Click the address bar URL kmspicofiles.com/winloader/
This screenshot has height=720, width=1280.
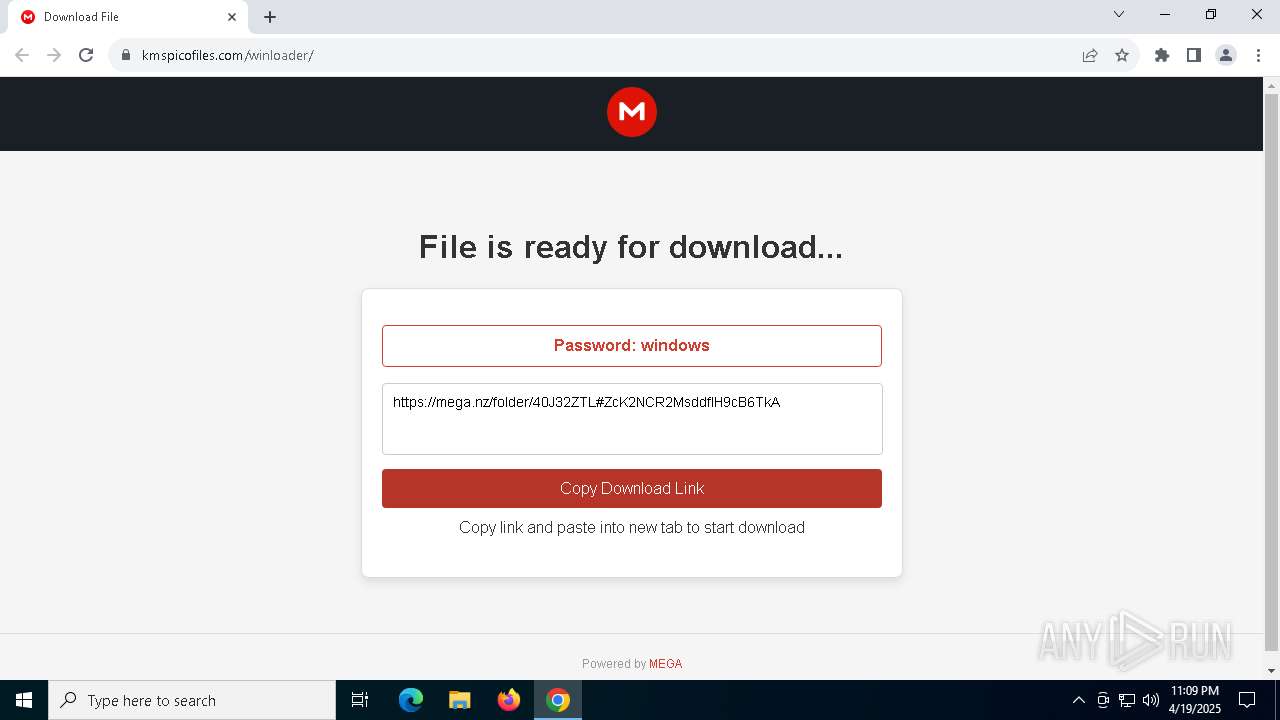228,55
